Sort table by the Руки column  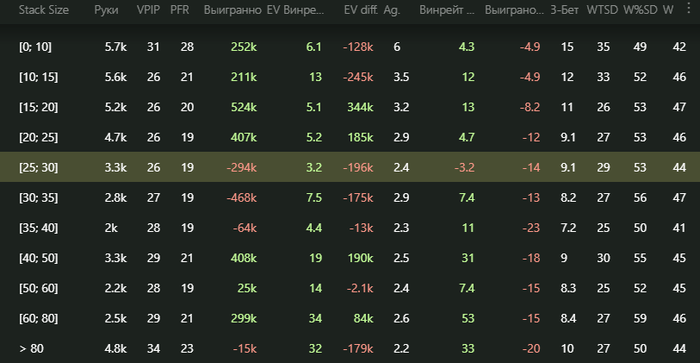pos(106,10)
